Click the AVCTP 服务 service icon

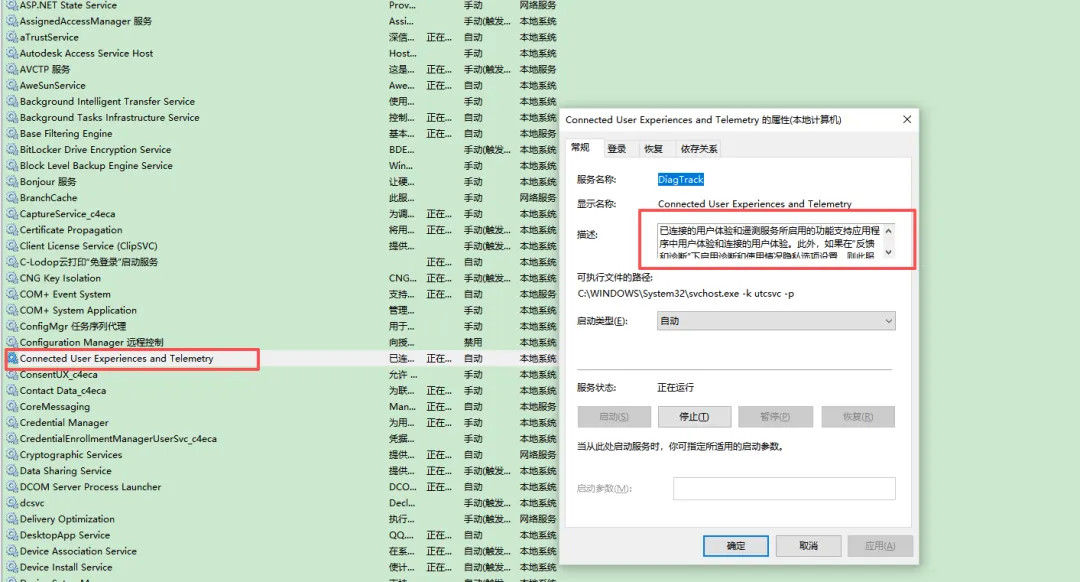coord(12,69)
